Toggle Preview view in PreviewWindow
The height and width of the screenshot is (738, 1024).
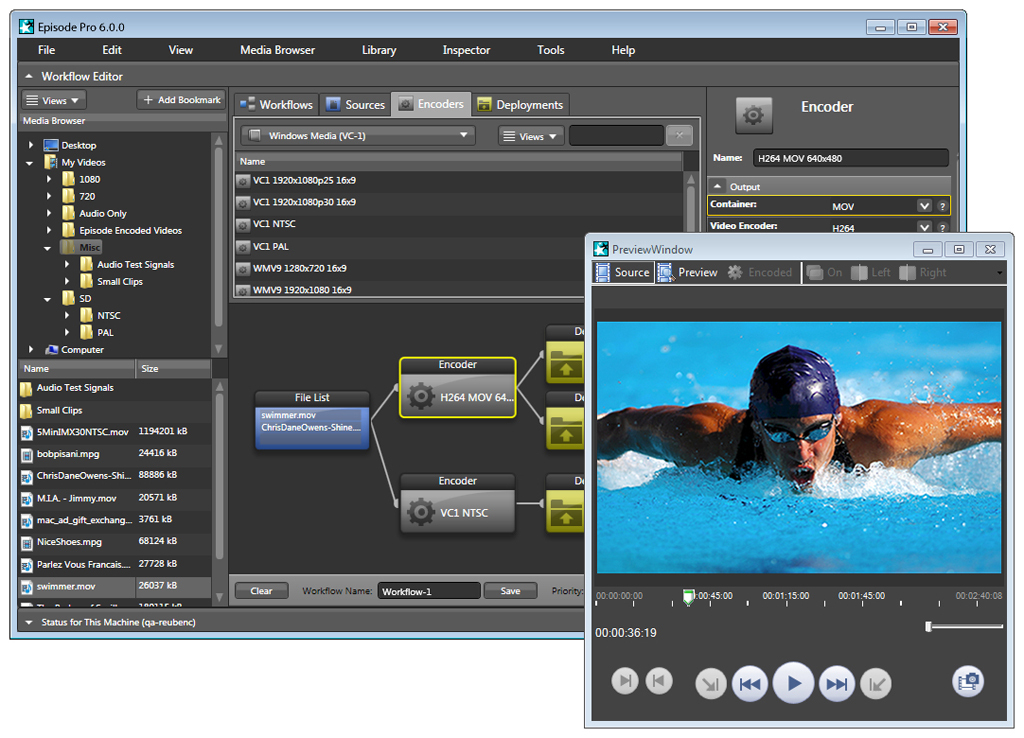point(688,272)
